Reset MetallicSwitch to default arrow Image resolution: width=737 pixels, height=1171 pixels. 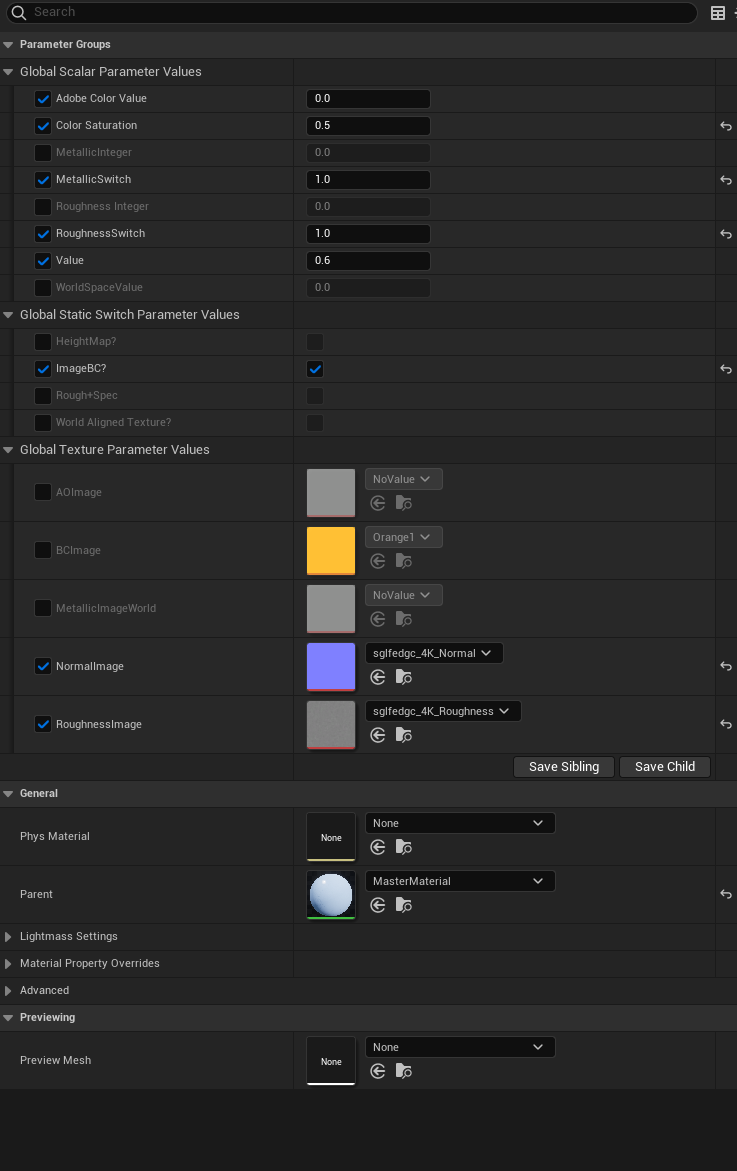726,180
